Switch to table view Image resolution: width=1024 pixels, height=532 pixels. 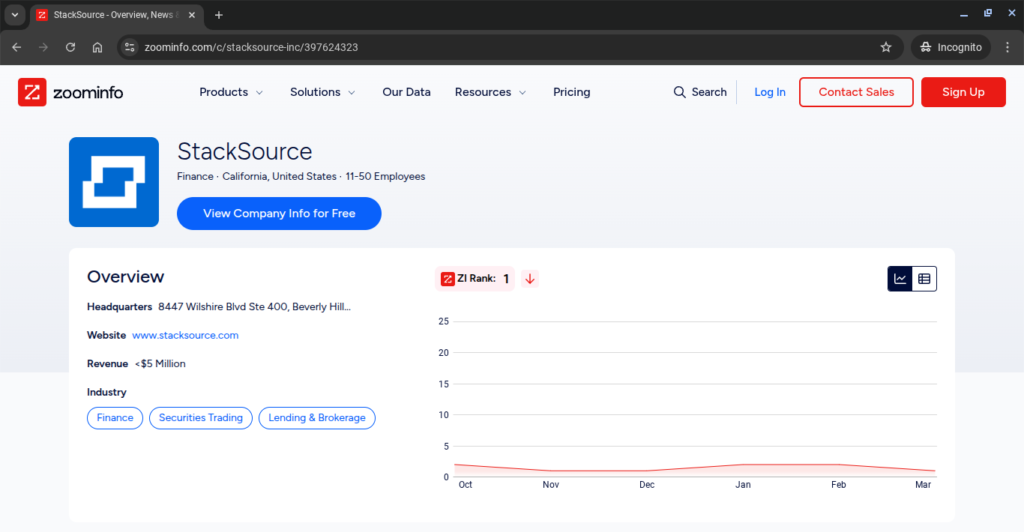pos(924,279)
